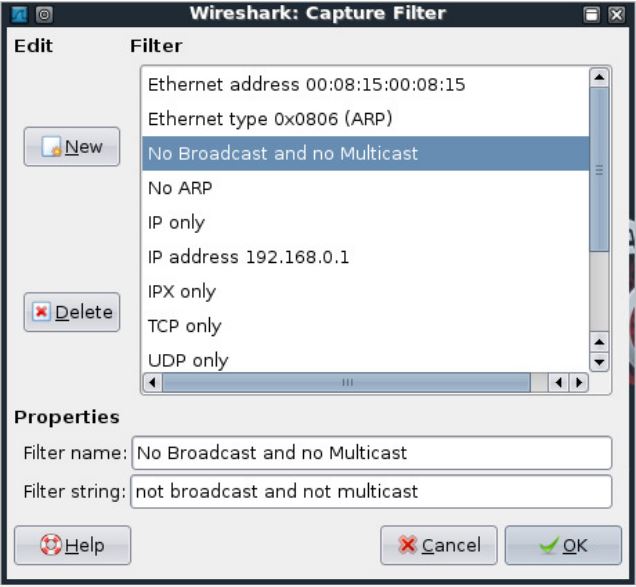
Task: Click the Wireshark fin icon in title bar
Action: pyautogui.click(x=19, y=15)
